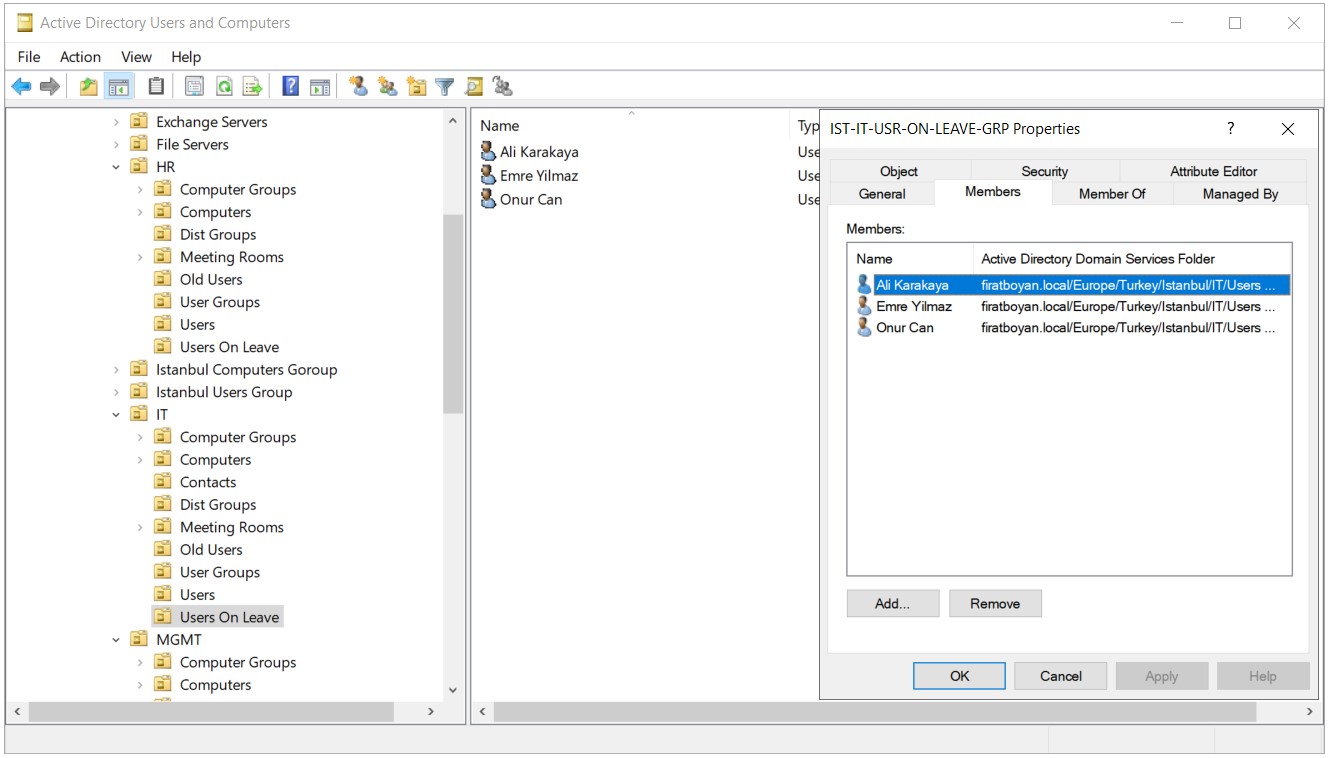The width and height of the screenshot is (1329, 758).
Task: Expand the File Servers node
Action: click(x=117, y=144)
